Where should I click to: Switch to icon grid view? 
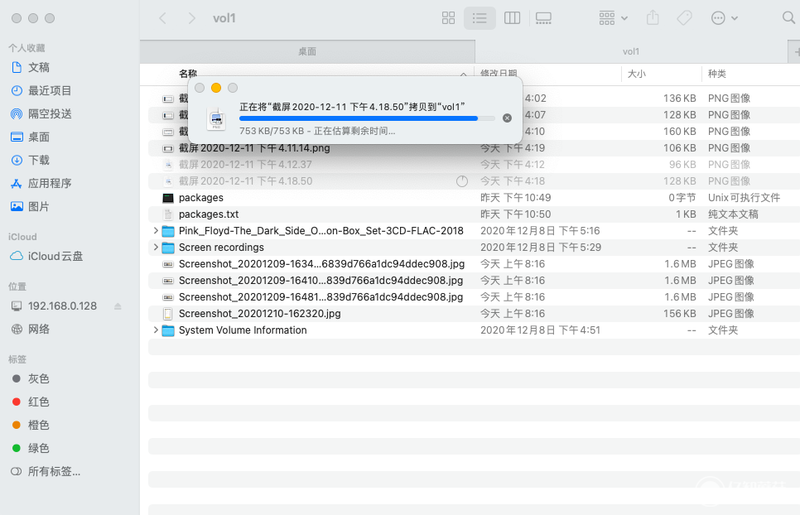[448, 18]
